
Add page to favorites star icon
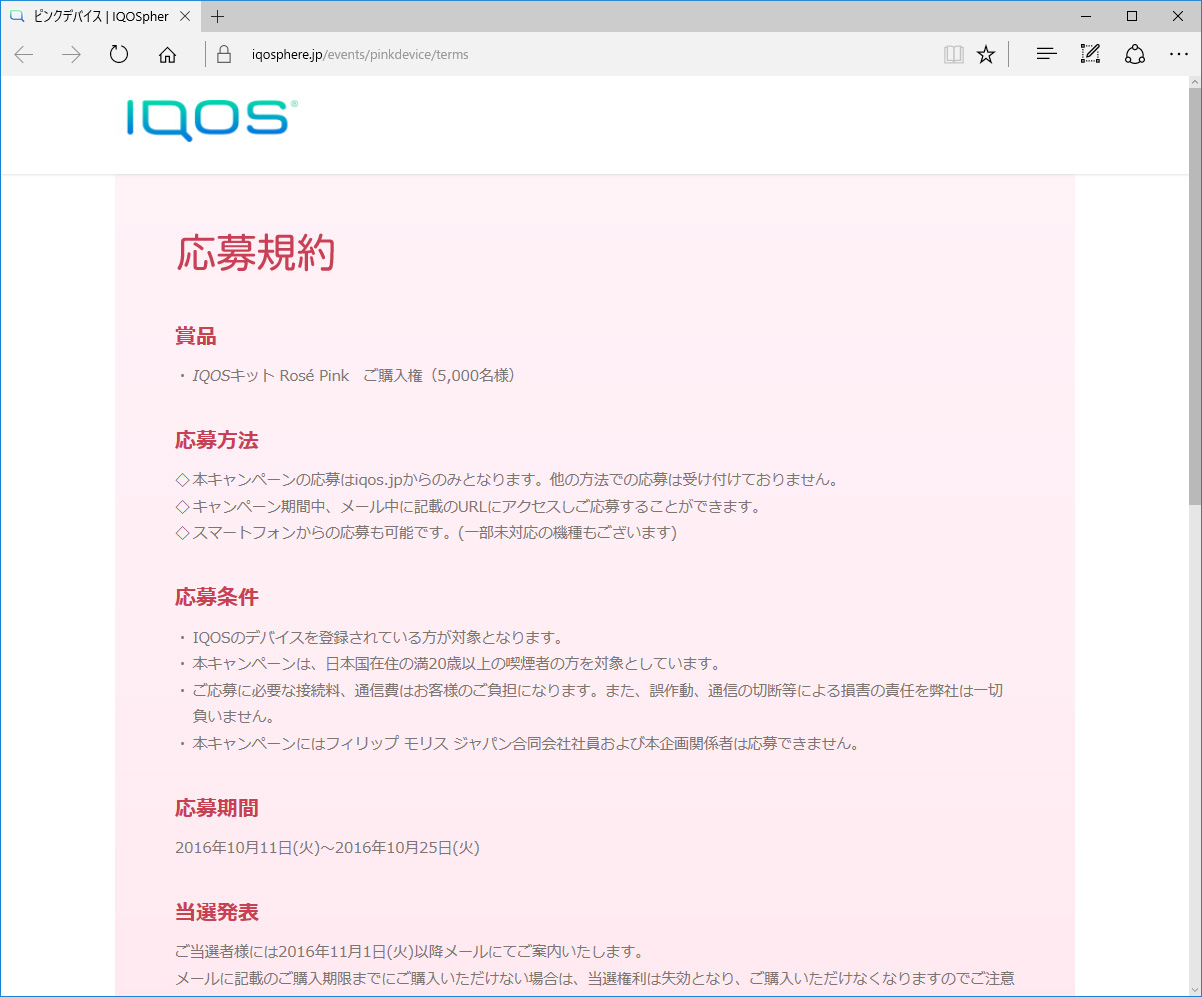coord(986,55)
